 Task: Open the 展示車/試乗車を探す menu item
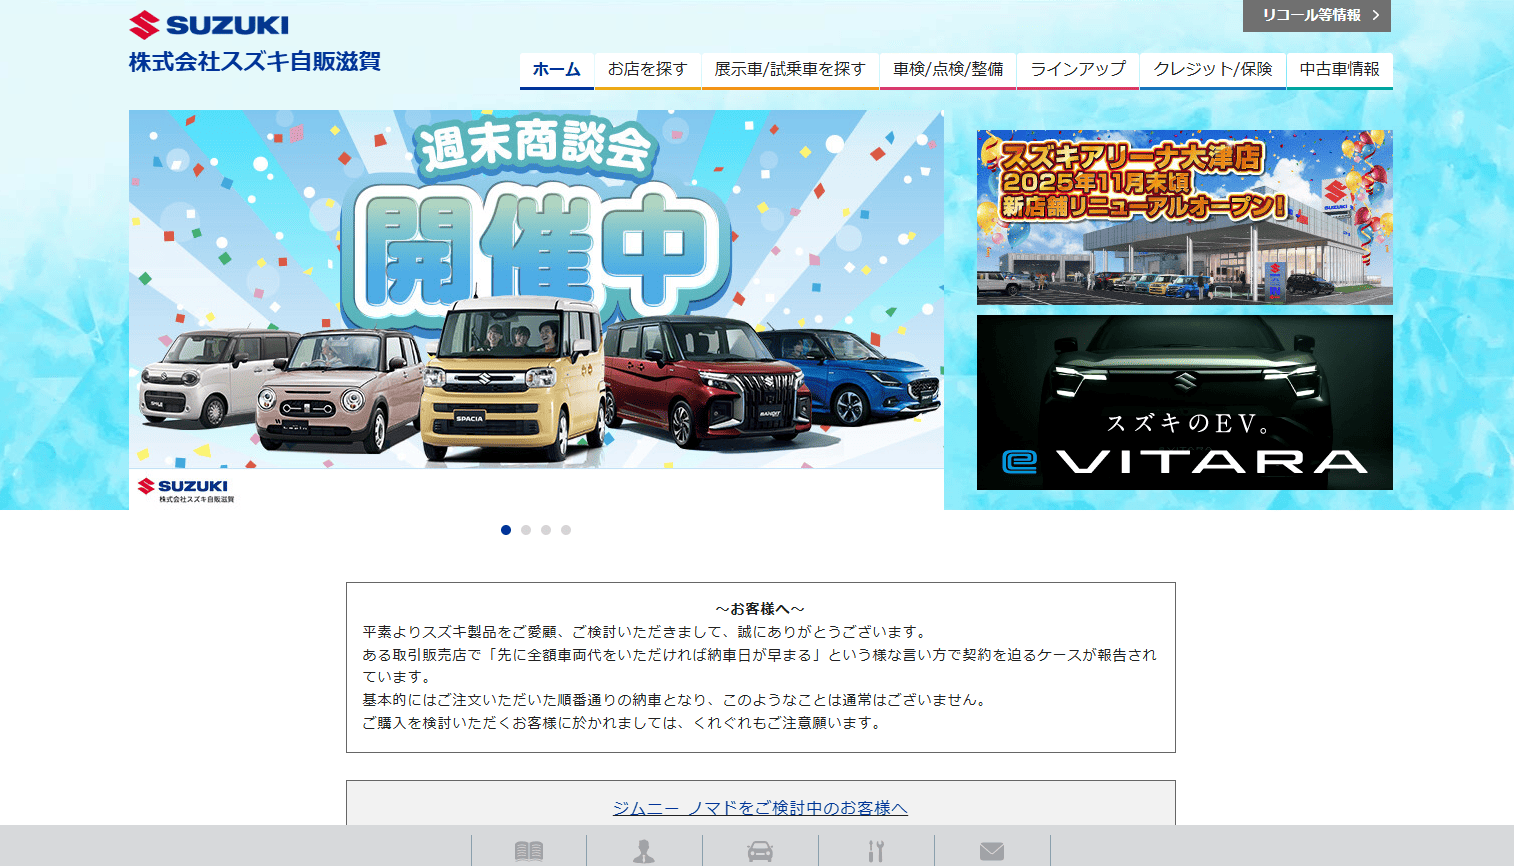tap(790, 70)
